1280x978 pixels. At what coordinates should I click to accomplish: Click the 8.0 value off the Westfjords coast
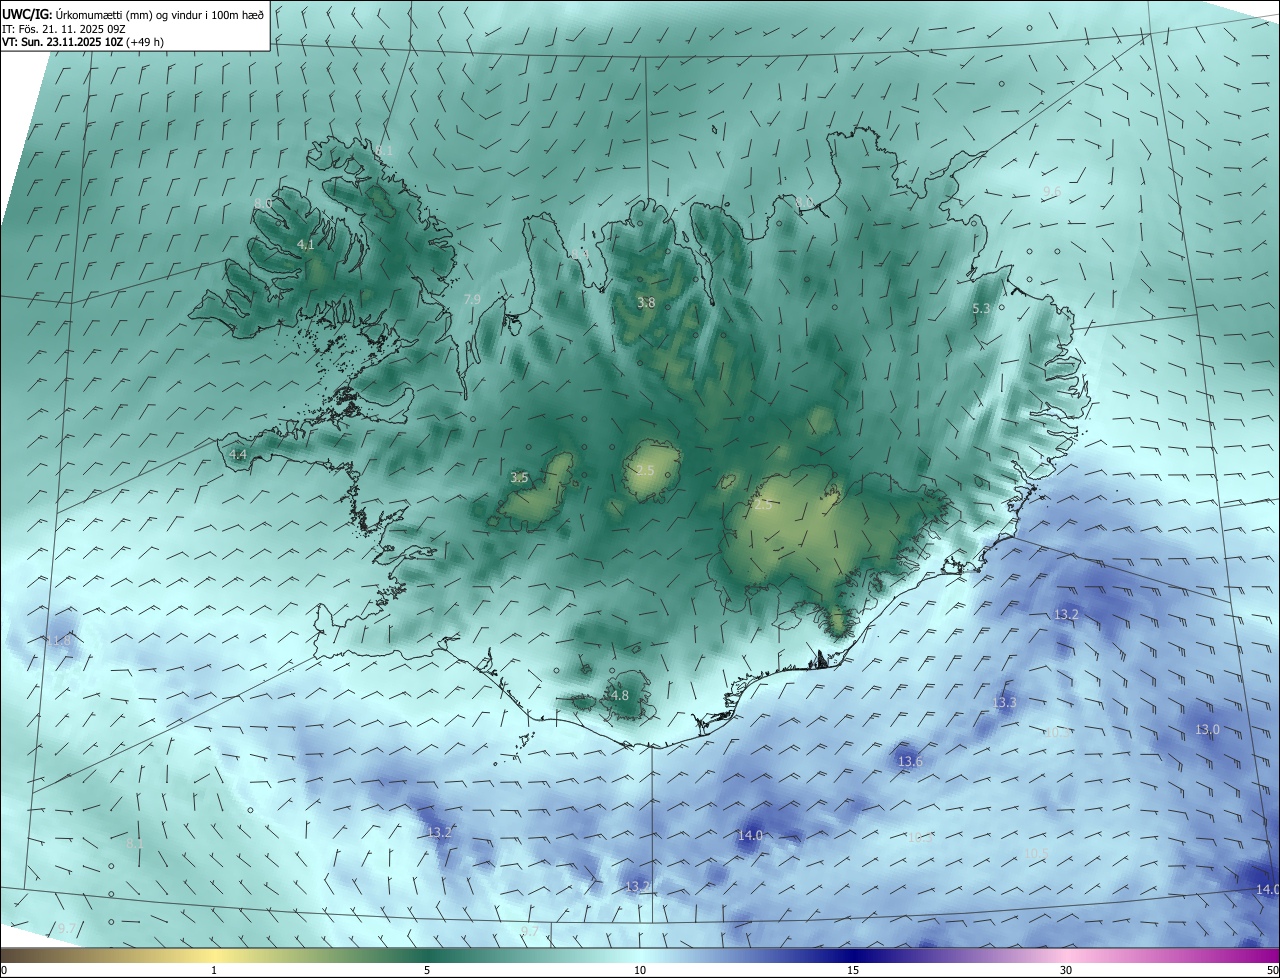pyautogui.click(x=263, y=203)
